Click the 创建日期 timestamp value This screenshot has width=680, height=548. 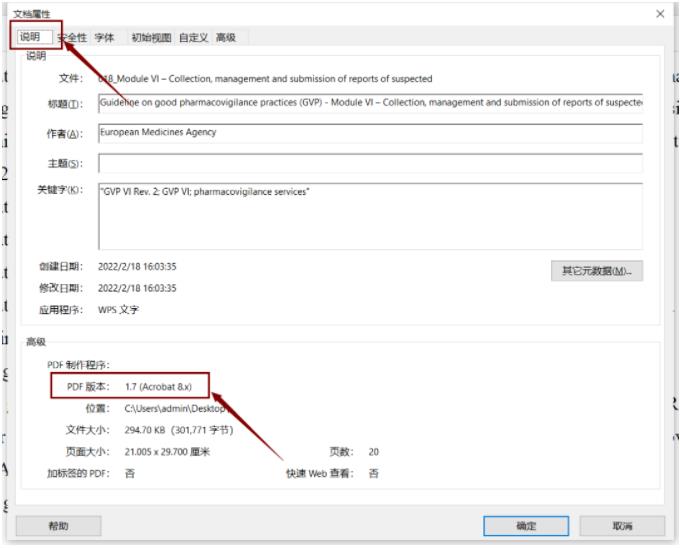point(137,267)
